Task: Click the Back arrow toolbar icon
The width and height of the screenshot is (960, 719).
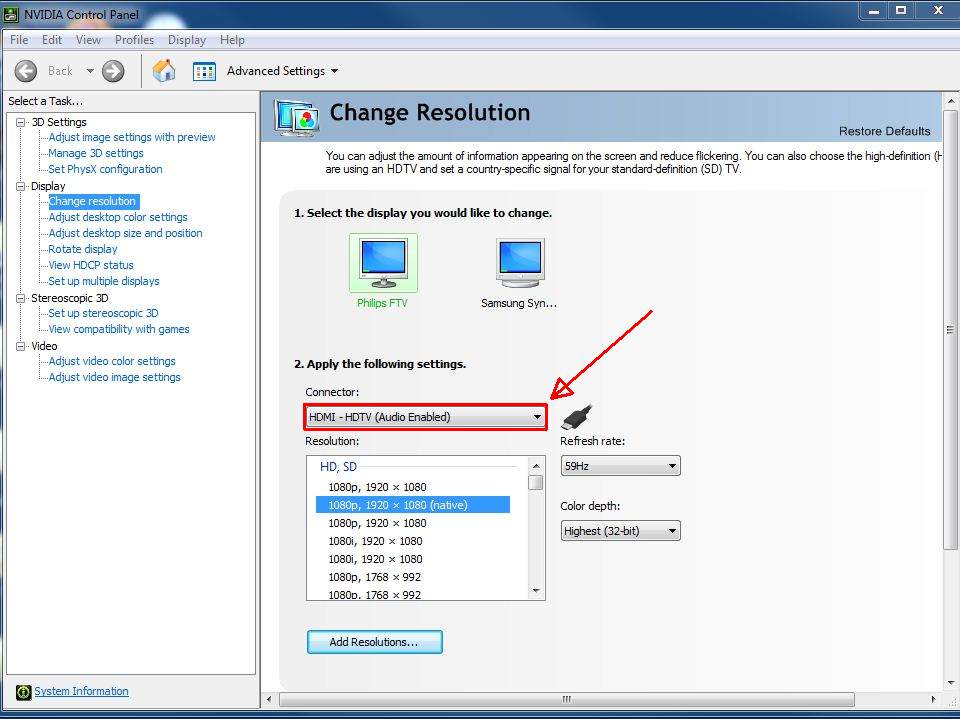Action: coord(26,71)
